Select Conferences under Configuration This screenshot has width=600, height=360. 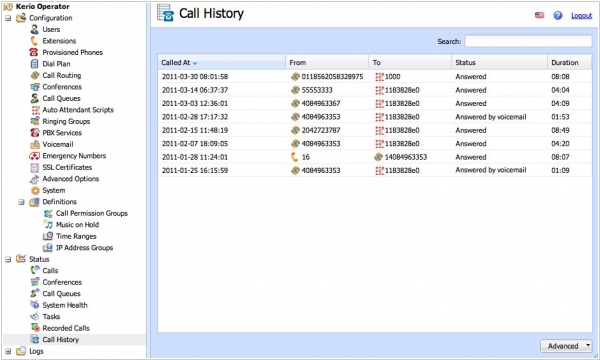[62, 87]
